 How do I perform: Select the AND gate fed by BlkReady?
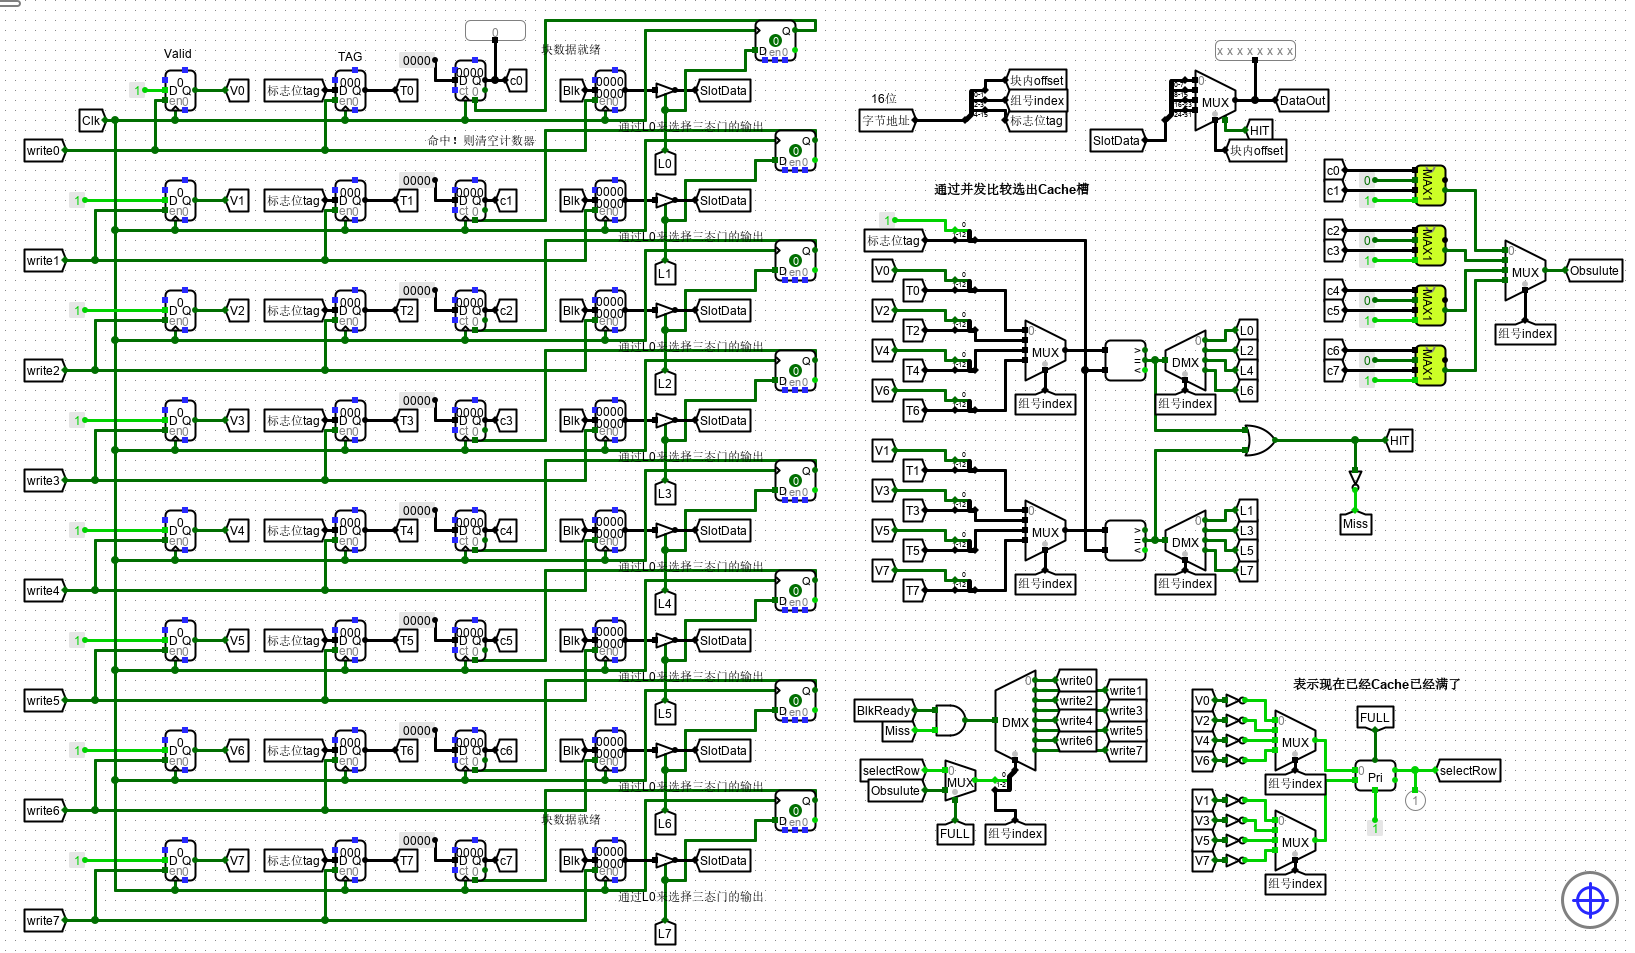pyautogui.click(x=950, y=720)
